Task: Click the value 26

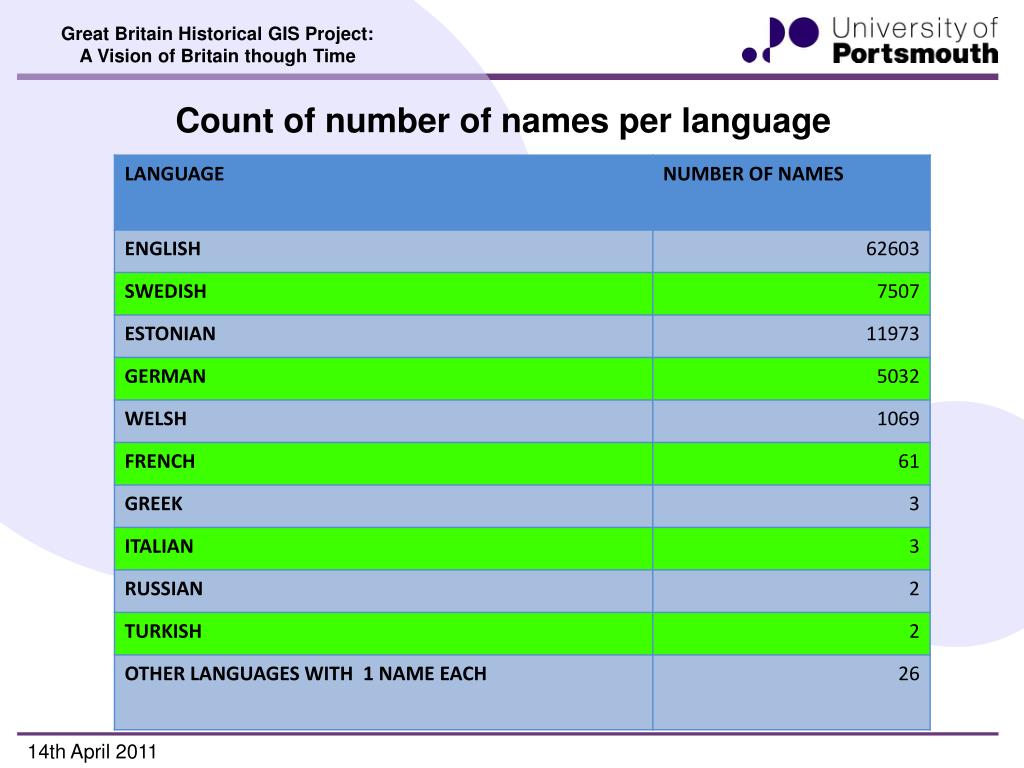Action: point(908,673)
